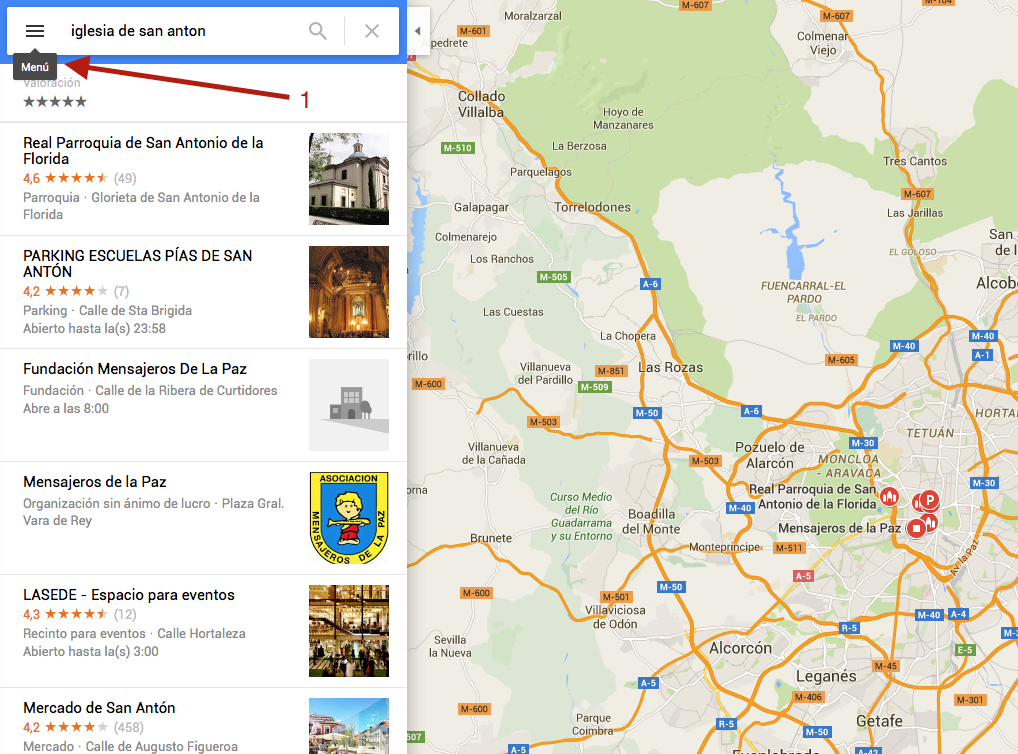Select the five-star Valoración filter
Image resolution: width=1018 pixels, height=754 pixels.
point(55,101)
